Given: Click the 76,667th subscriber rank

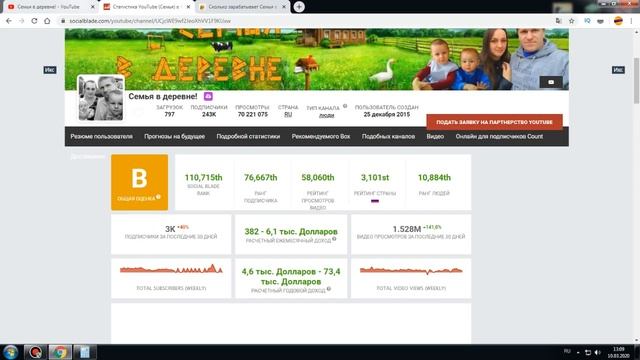Looking at the screenshot, I should 260,178.
